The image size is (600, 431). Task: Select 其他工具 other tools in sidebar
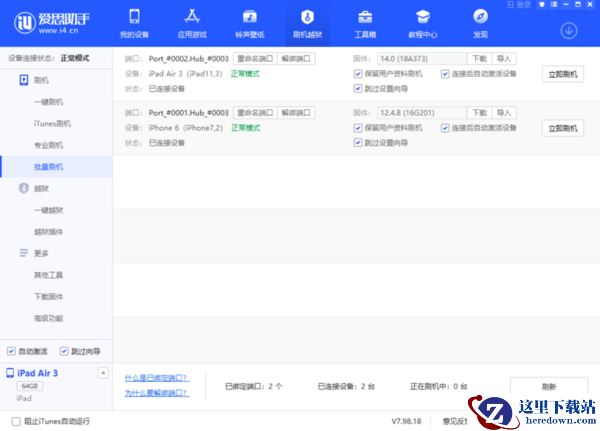pyautogui.click(x=49, y=275)
